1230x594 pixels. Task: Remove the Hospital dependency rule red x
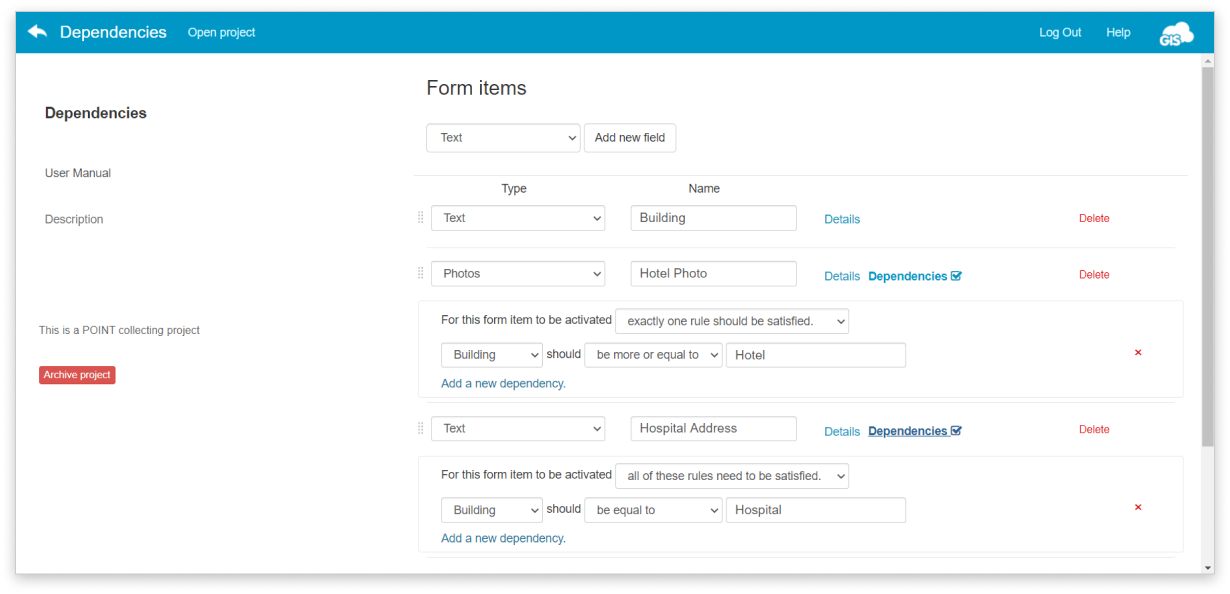[x=1138, y=508]
